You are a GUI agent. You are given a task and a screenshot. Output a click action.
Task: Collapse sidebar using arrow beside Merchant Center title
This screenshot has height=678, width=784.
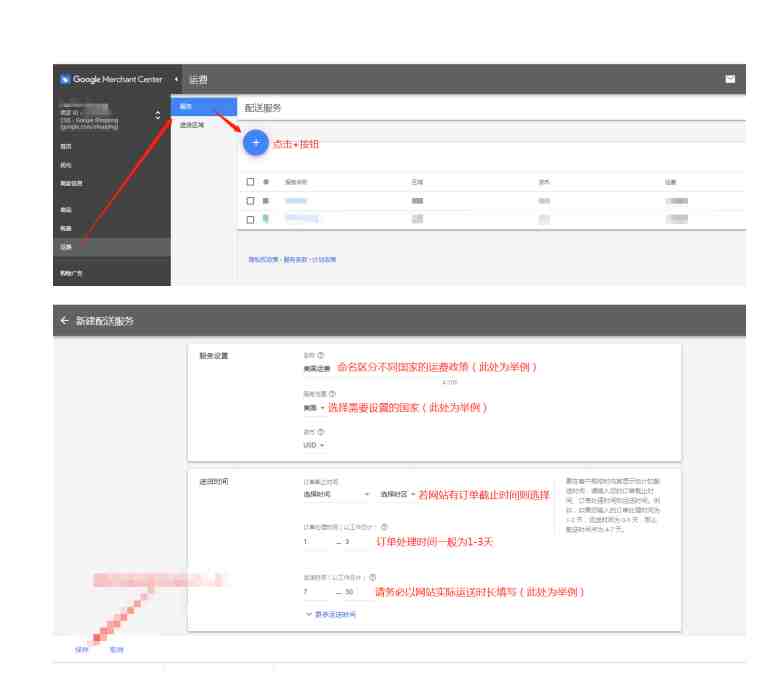point(176,79)
